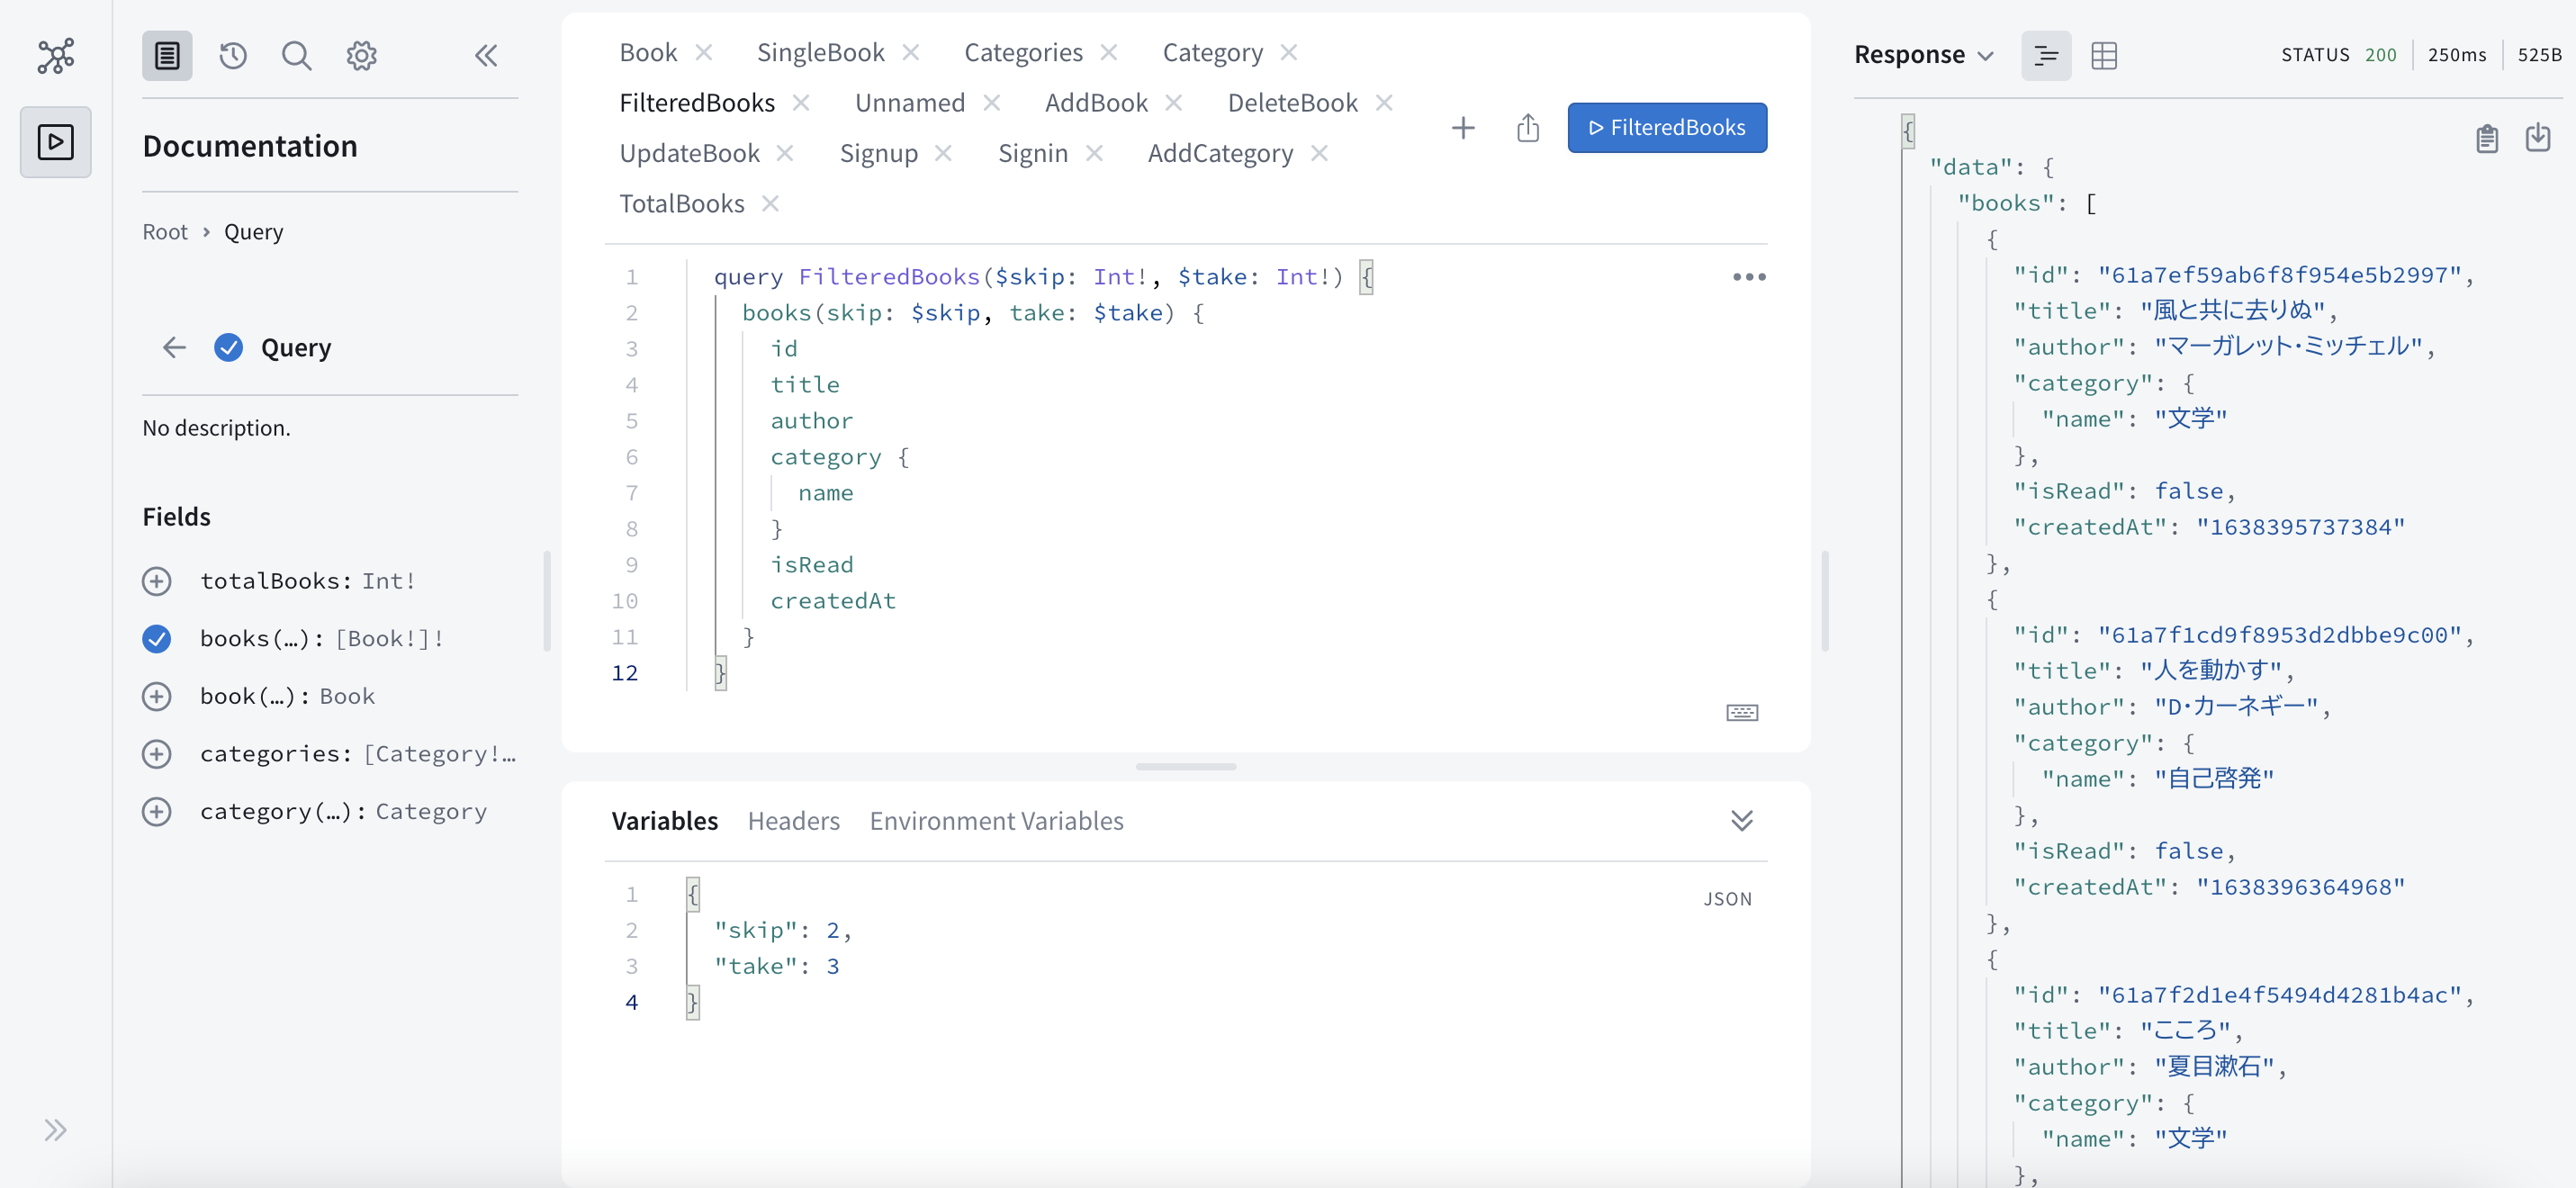The width and height of the screenshot is (2576, 1188).
Task: Toggle the Query checkmark selector
Action: click(228, 347)
